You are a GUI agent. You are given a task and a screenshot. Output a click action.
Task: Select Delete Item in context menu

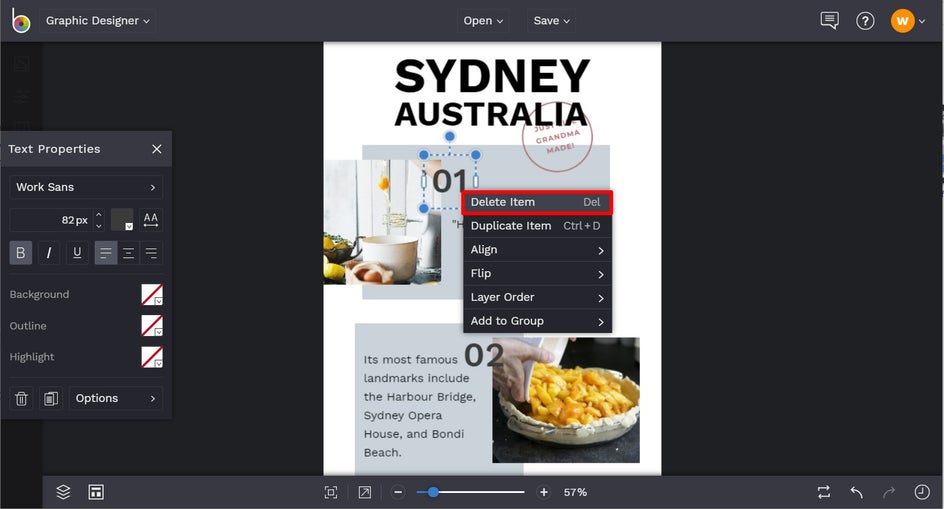click(537, 202)
